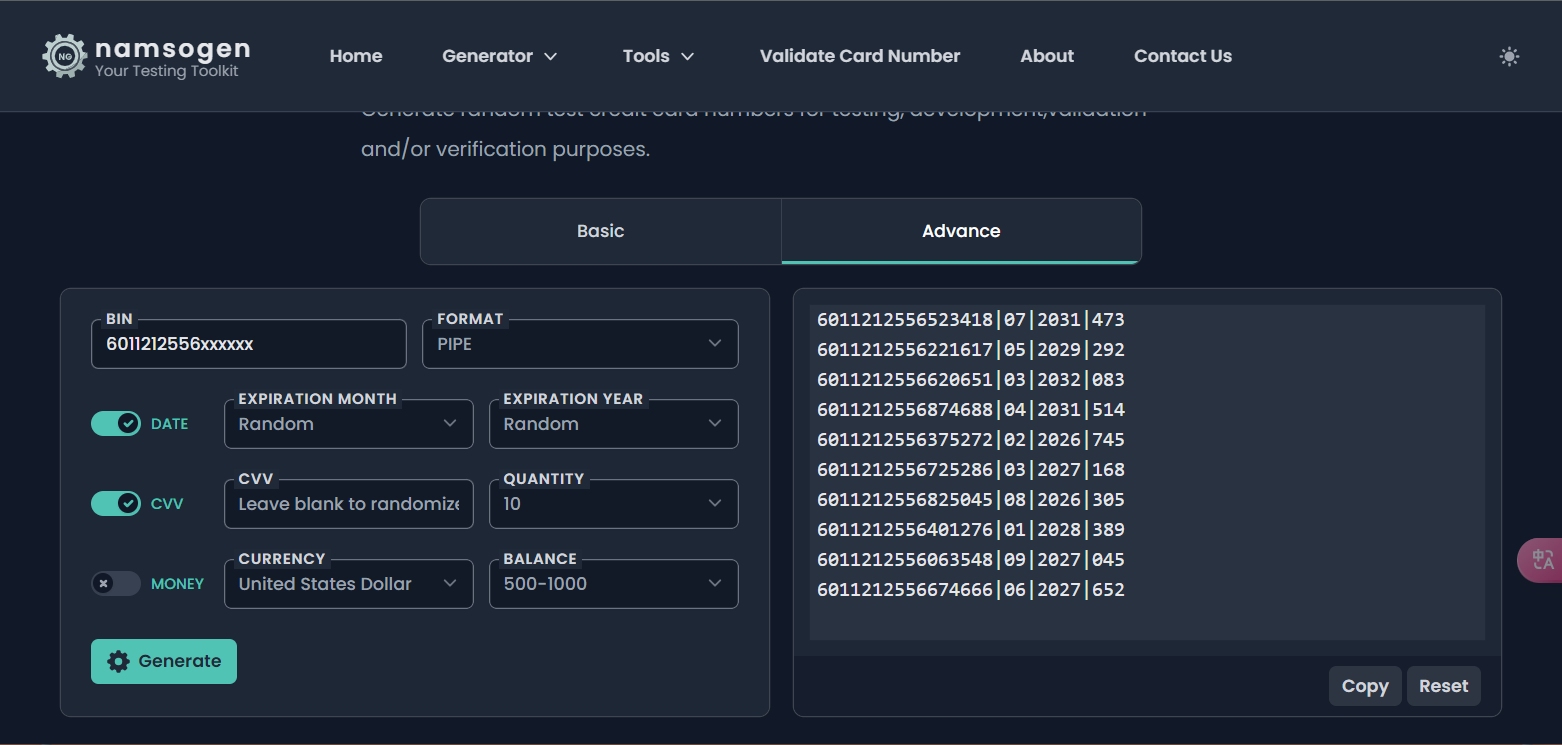This screenshot has height=745, width=1562.
Task: Click result line ending 03|2027|168
Action: tap(971, 470)
